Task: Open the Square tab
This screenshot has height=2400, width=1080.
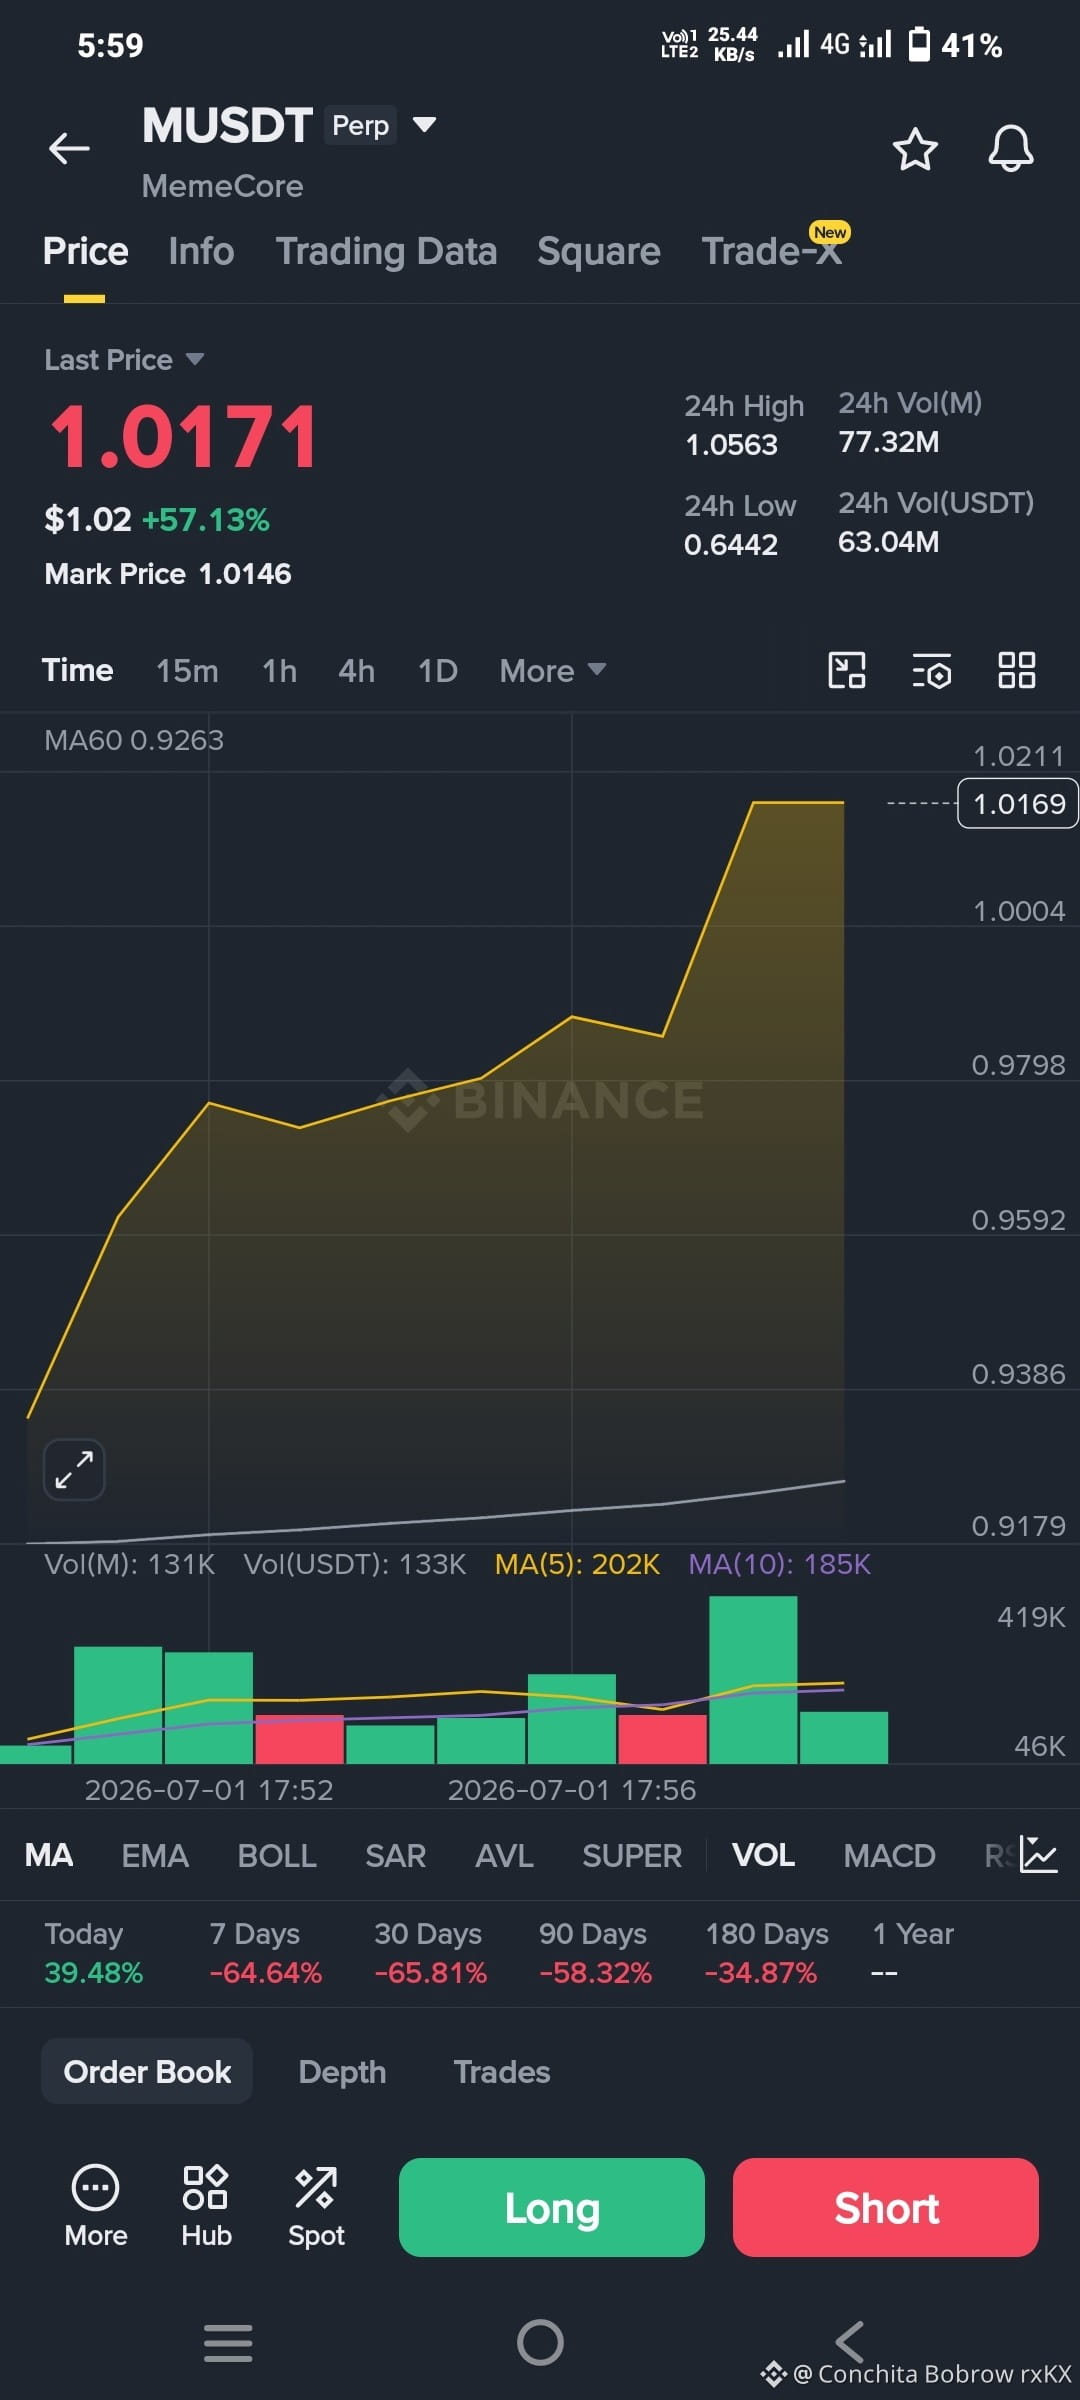Action: [598, 251]
